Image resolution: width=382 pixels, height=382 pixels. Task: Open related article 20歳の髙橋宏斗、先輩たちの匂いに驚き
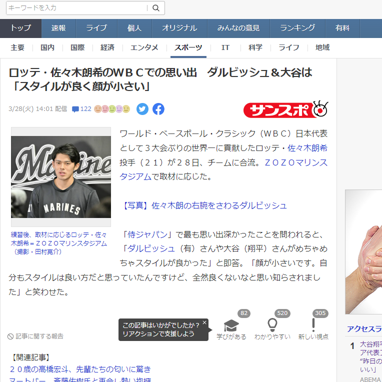click(80, 369)
